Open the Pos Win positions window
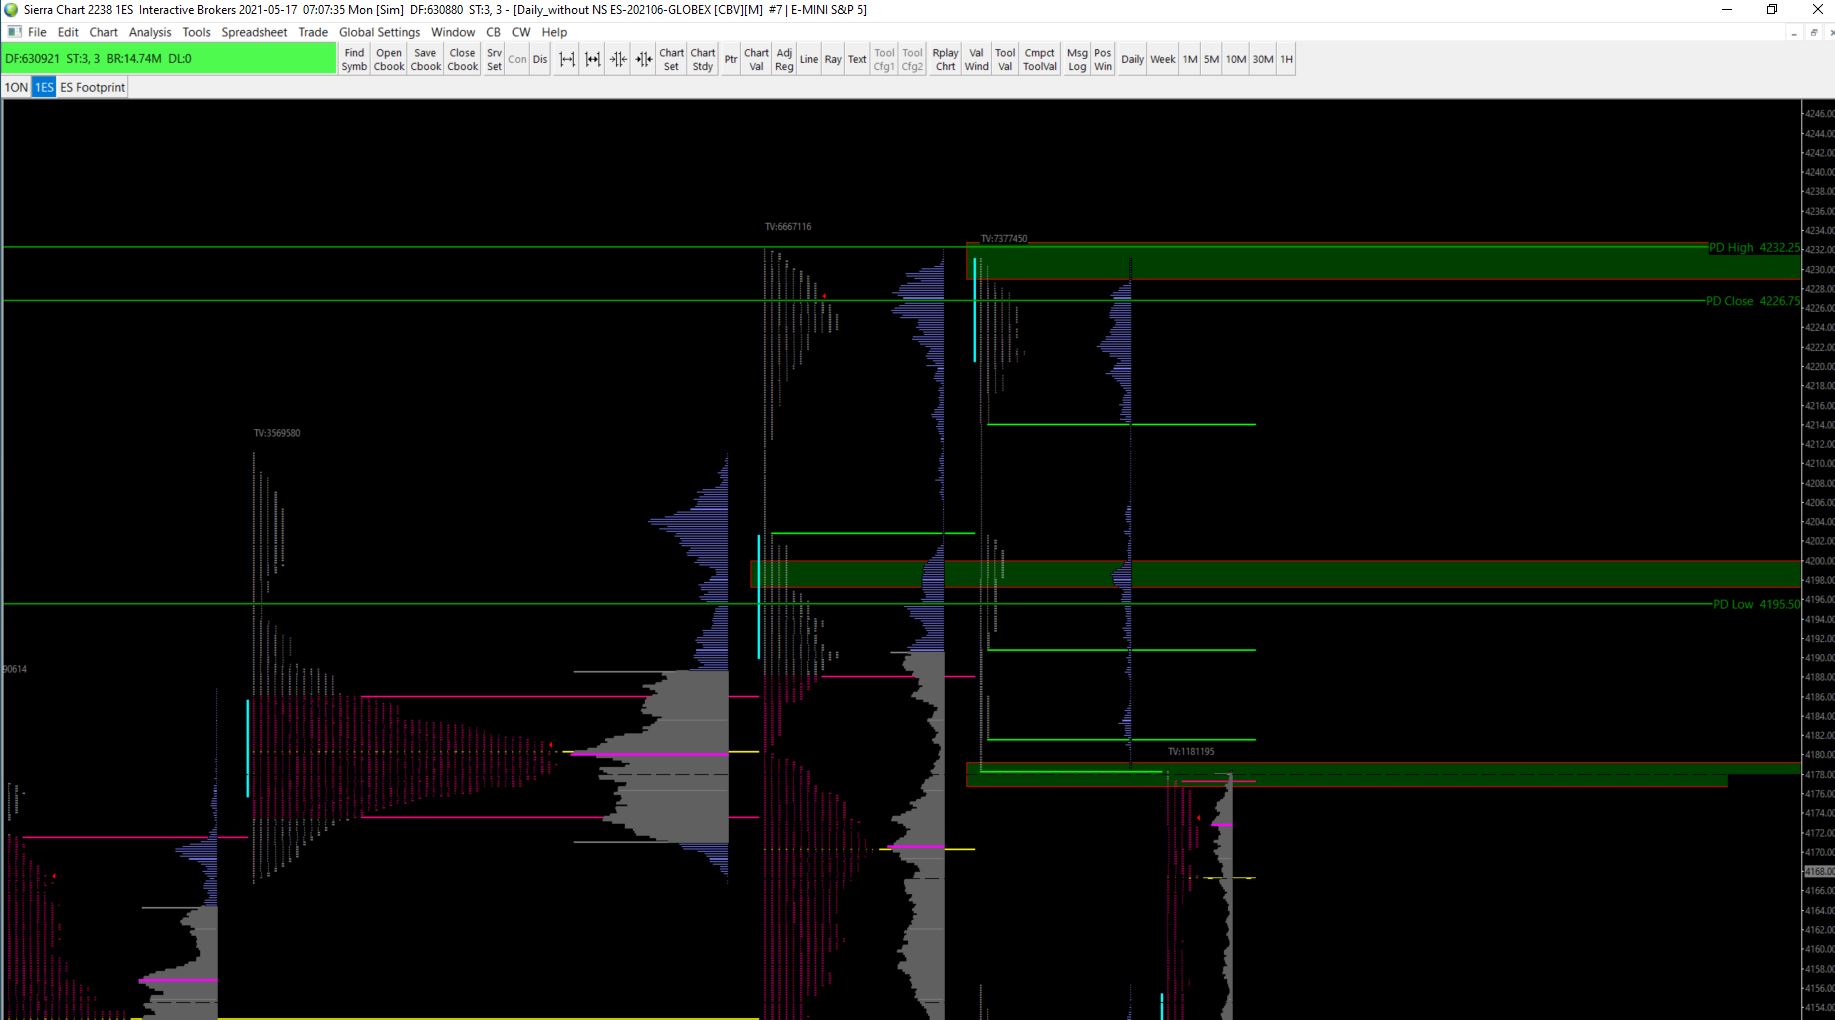1835x1020 pixels. [1102, 59]
